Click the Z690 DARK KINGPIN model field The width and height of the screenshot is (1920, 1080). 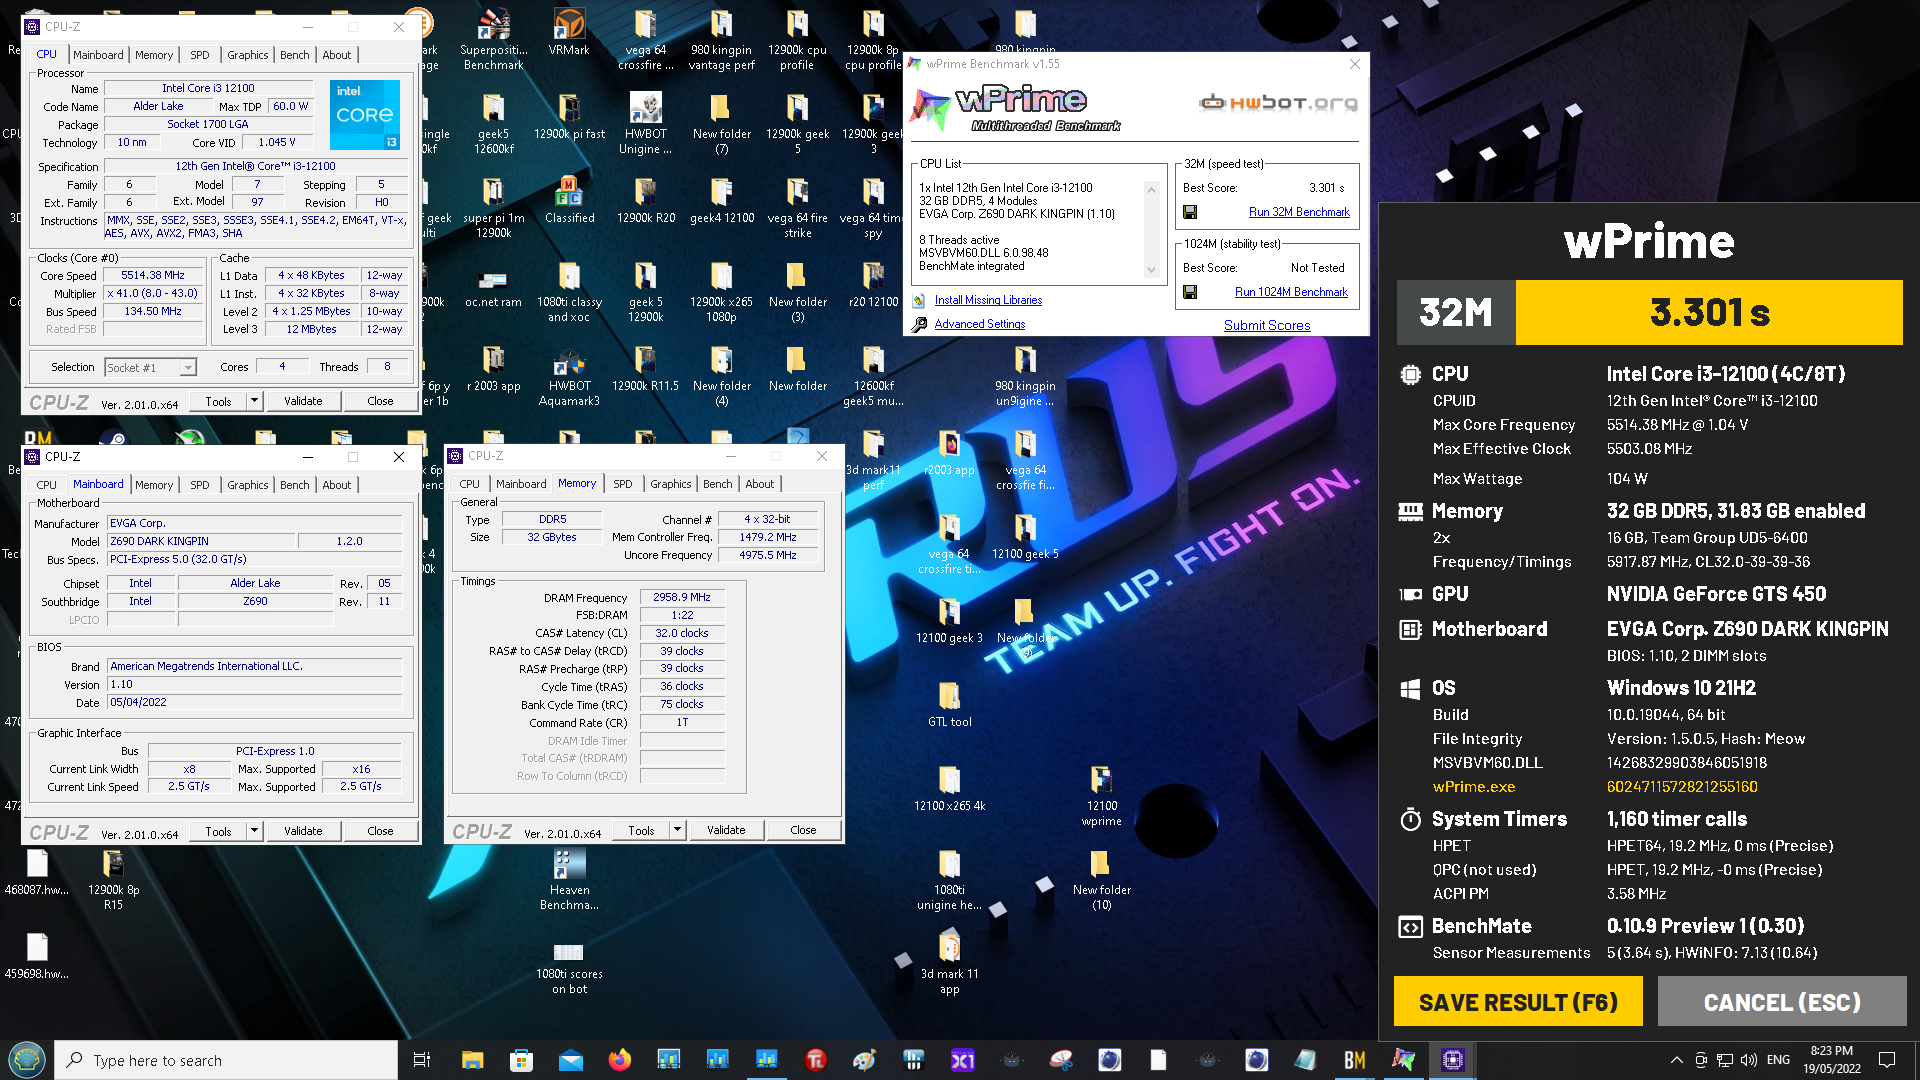203,541
